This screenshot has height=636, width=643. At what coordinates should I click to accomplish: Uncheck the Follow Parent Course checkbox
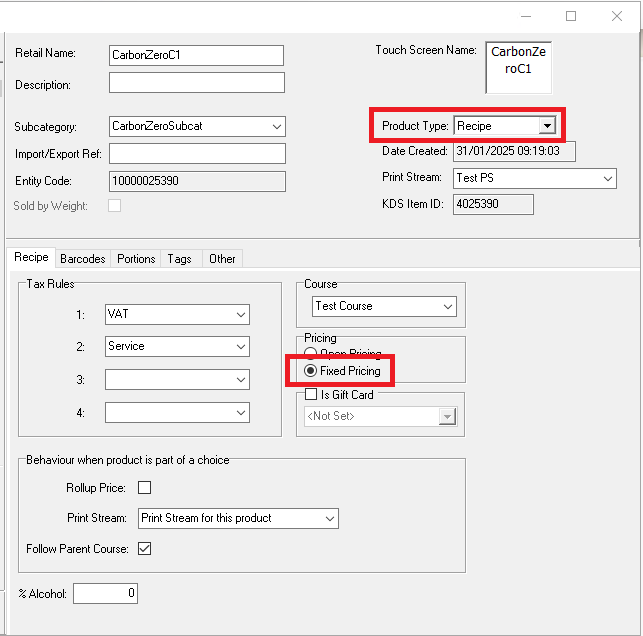point(144,549)
